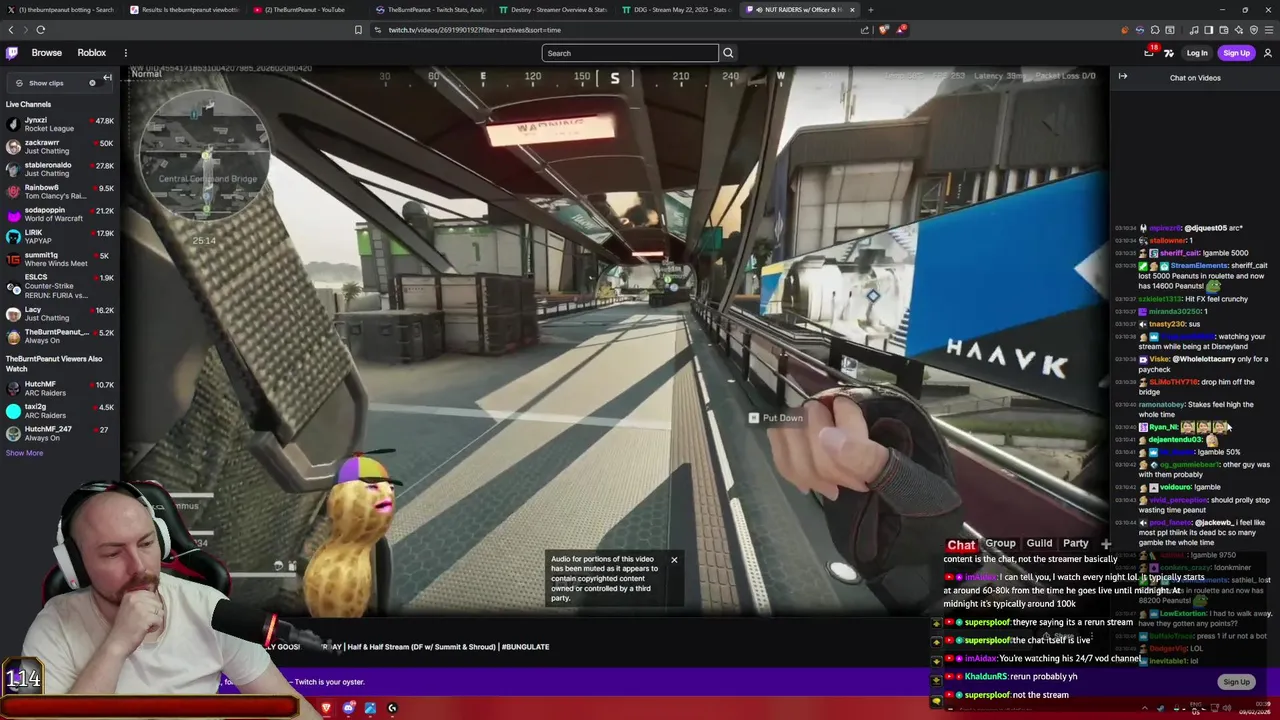Switch to TheBurntPeanut Twitch Stats tab

pyautogui.click(x=430, y=10)
